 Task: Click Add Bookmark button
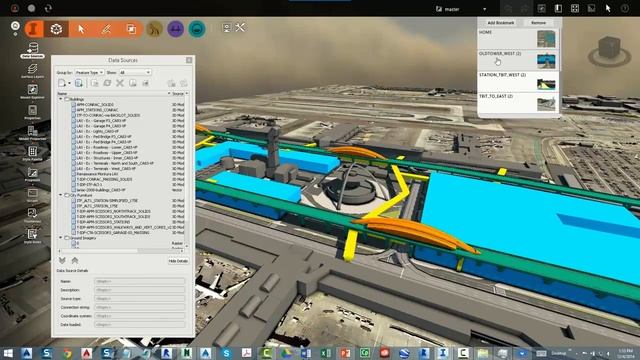[x=501, y=23]
